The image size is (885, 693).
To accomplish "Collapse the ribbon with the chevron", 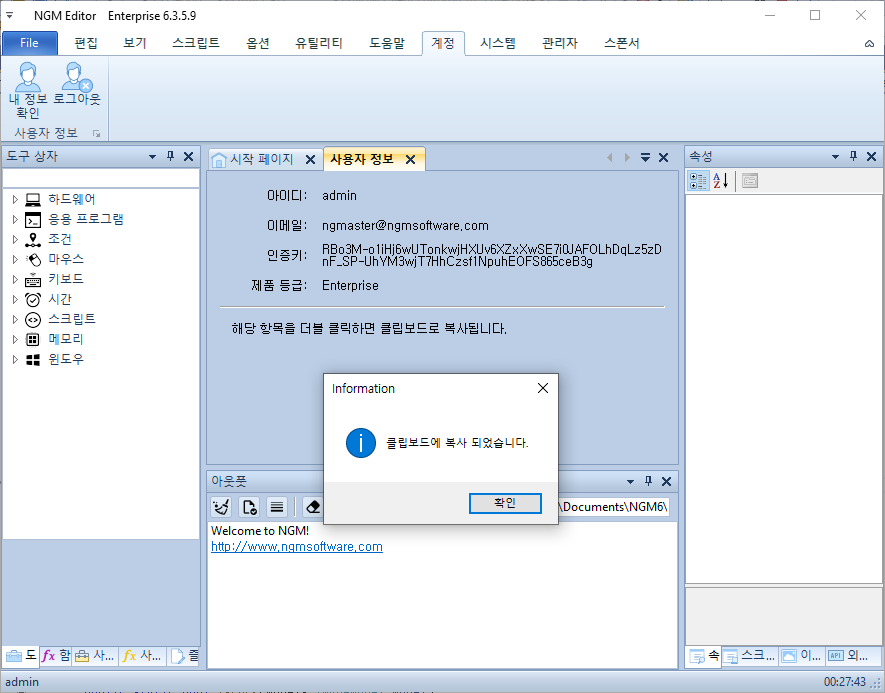I will (x=869, y=43).
